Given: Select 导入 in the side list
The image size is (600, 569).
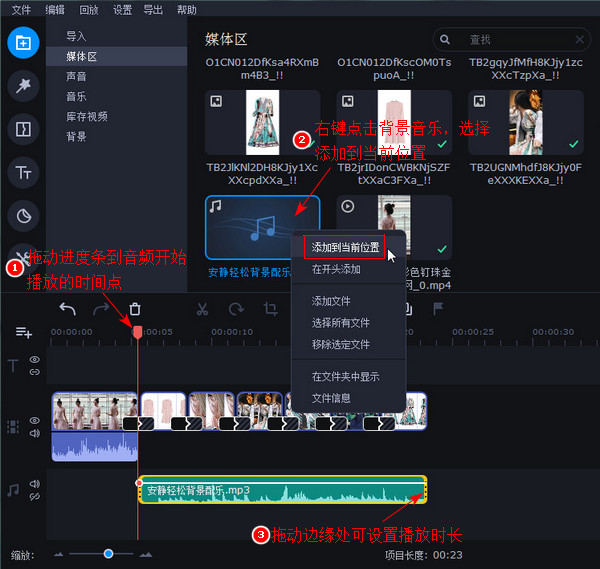Looking at the screenshot, I should [x=116, y=36].
